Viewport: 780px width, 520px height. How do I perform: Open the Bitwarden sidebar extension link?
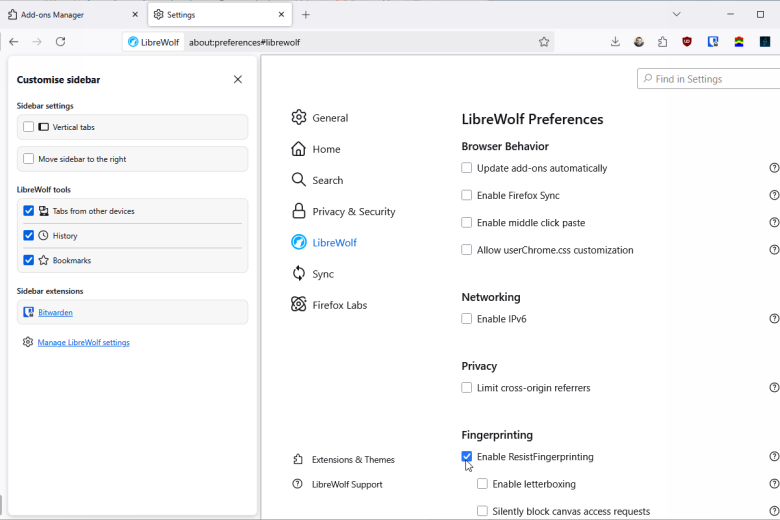pyautogui.click(x=55, y=312)
